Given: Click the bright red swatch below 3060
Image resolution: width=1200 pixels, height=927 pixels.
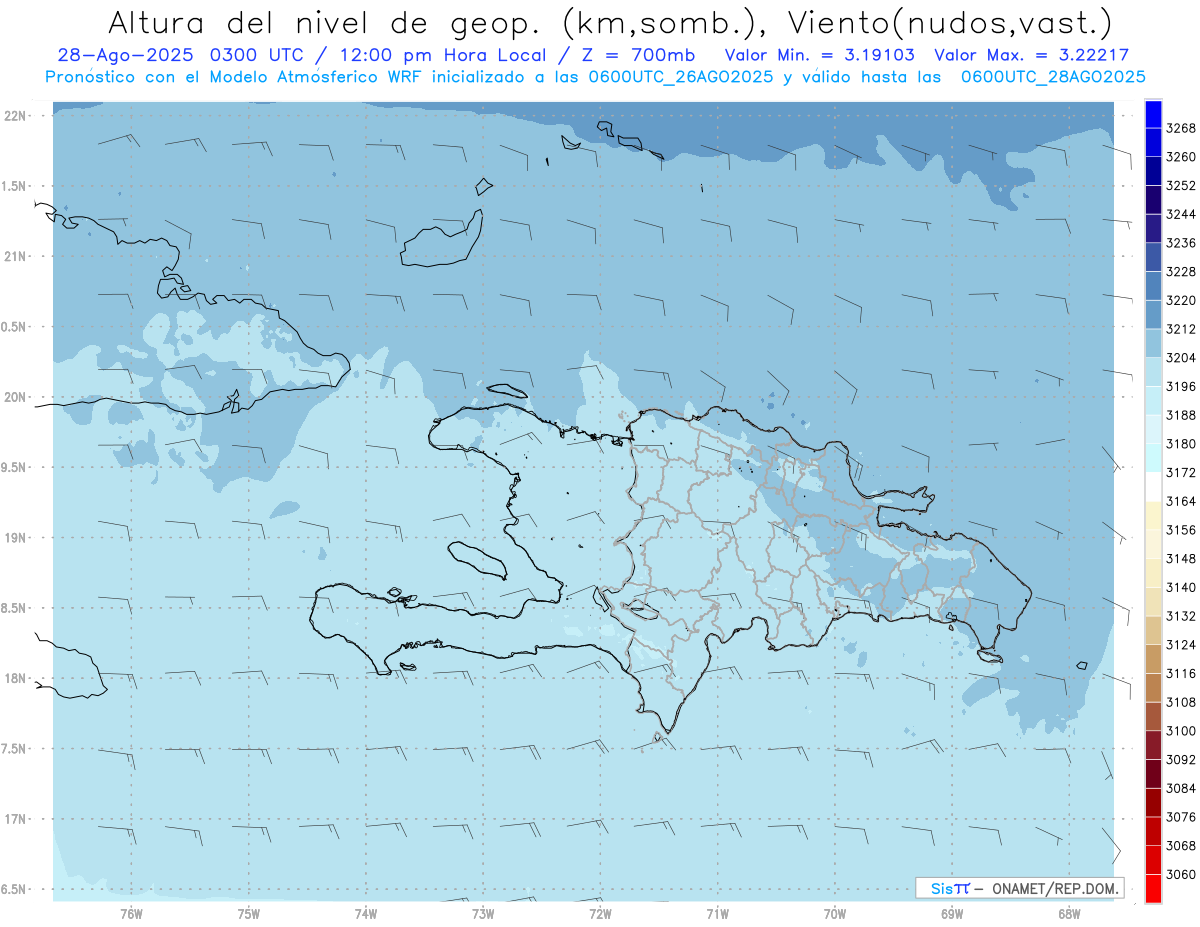Looking at the screenshot, I should click(x=1153, y=888).
